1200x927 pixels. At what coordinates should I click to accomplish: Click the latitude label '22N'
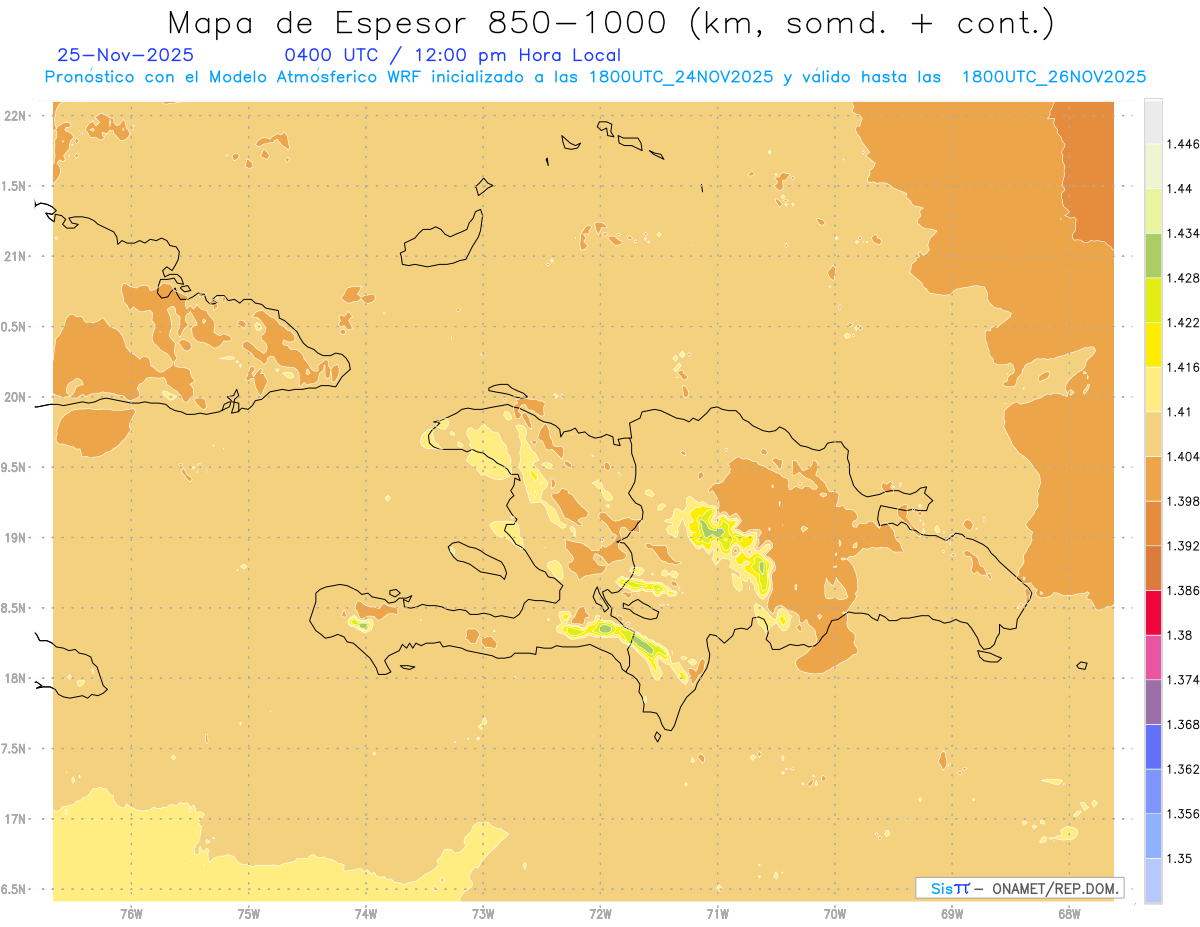pos(15,115)
